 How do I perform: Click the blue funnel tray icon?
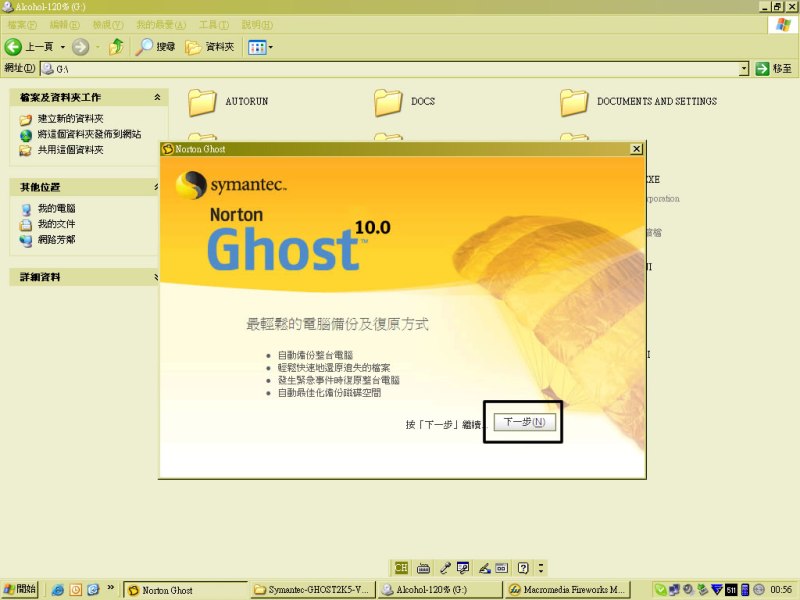click(717, 590)
